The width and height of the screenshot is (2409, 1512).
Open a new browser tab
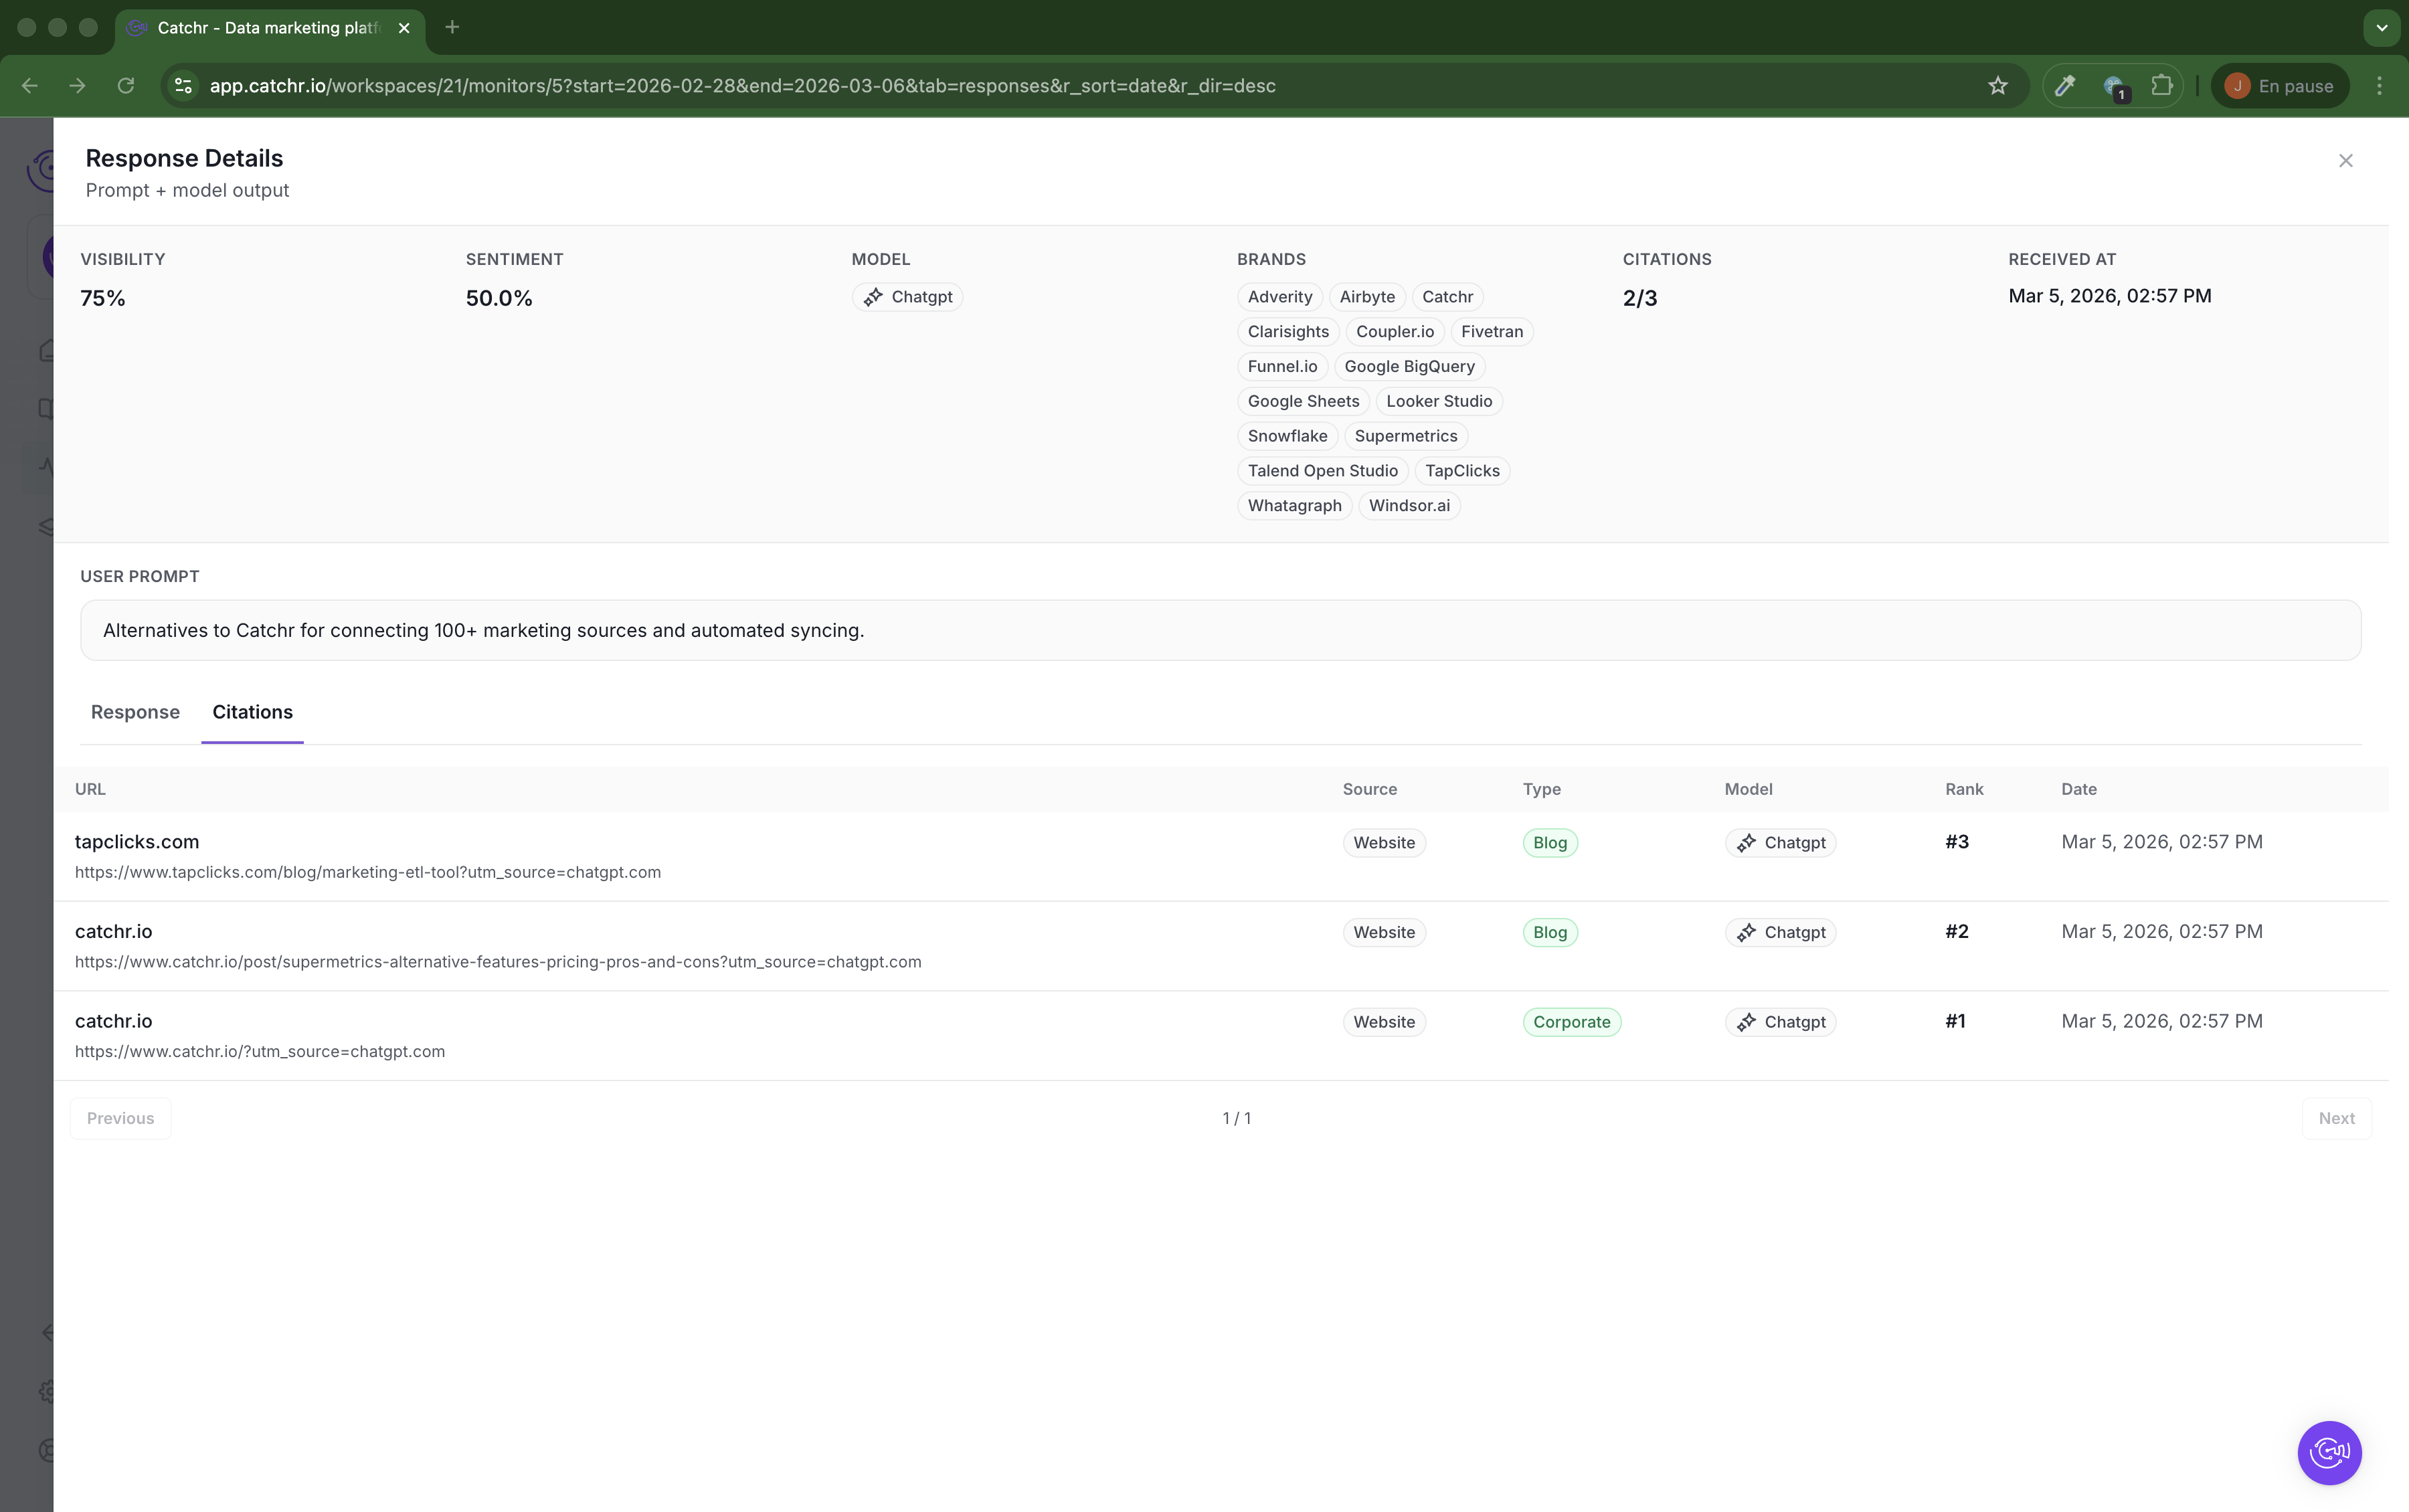(x=452, y=27)
